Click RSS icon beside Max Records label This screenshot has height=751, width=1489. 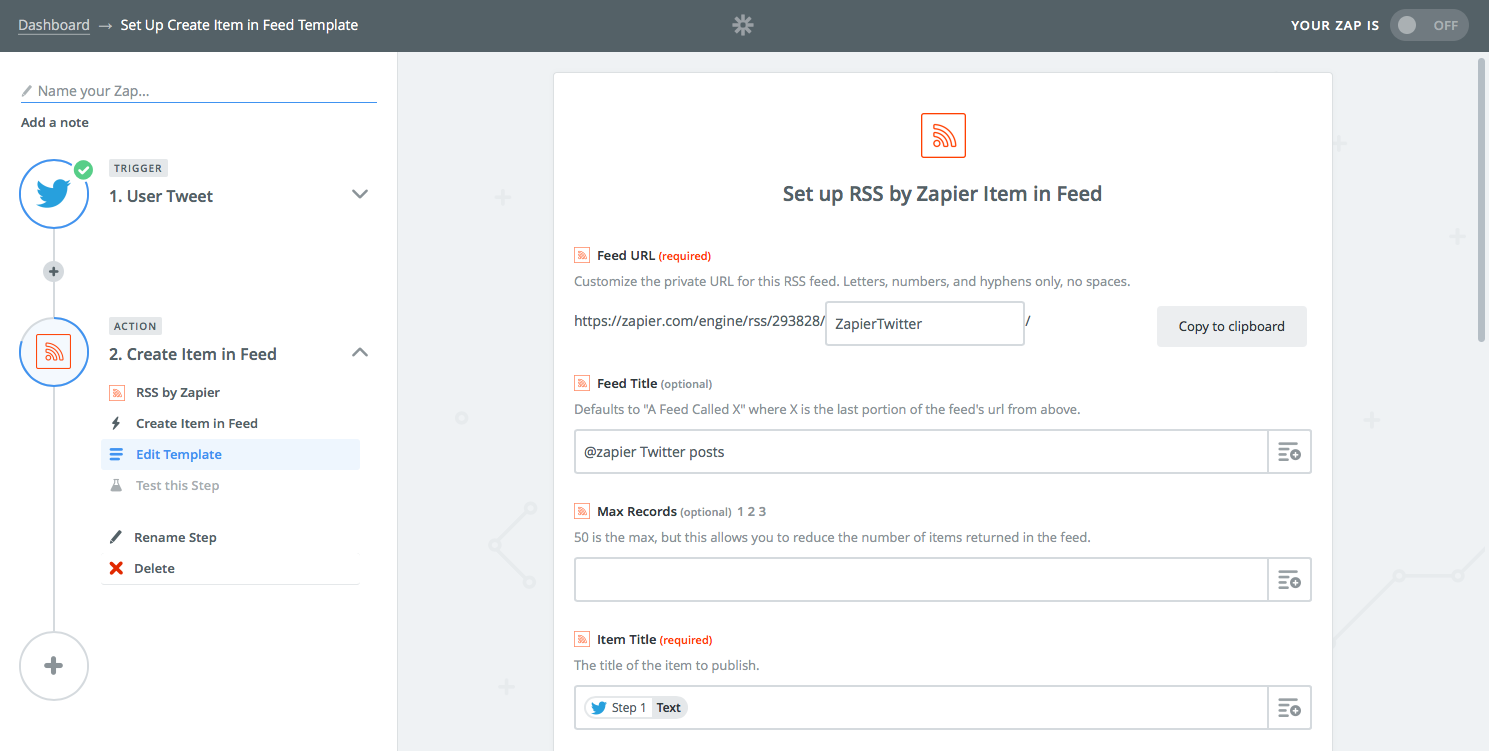click(582, 511)
